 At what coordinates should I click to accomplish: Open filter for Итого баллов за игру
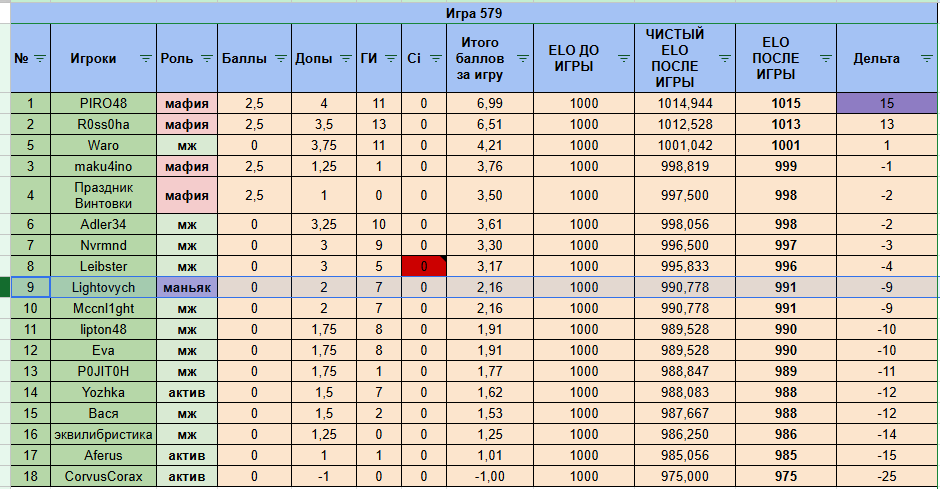click(x=521, y=59)
